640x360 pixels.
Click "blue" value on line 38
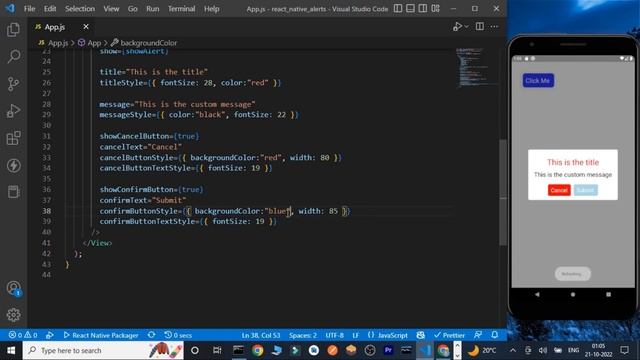point(278,211)
